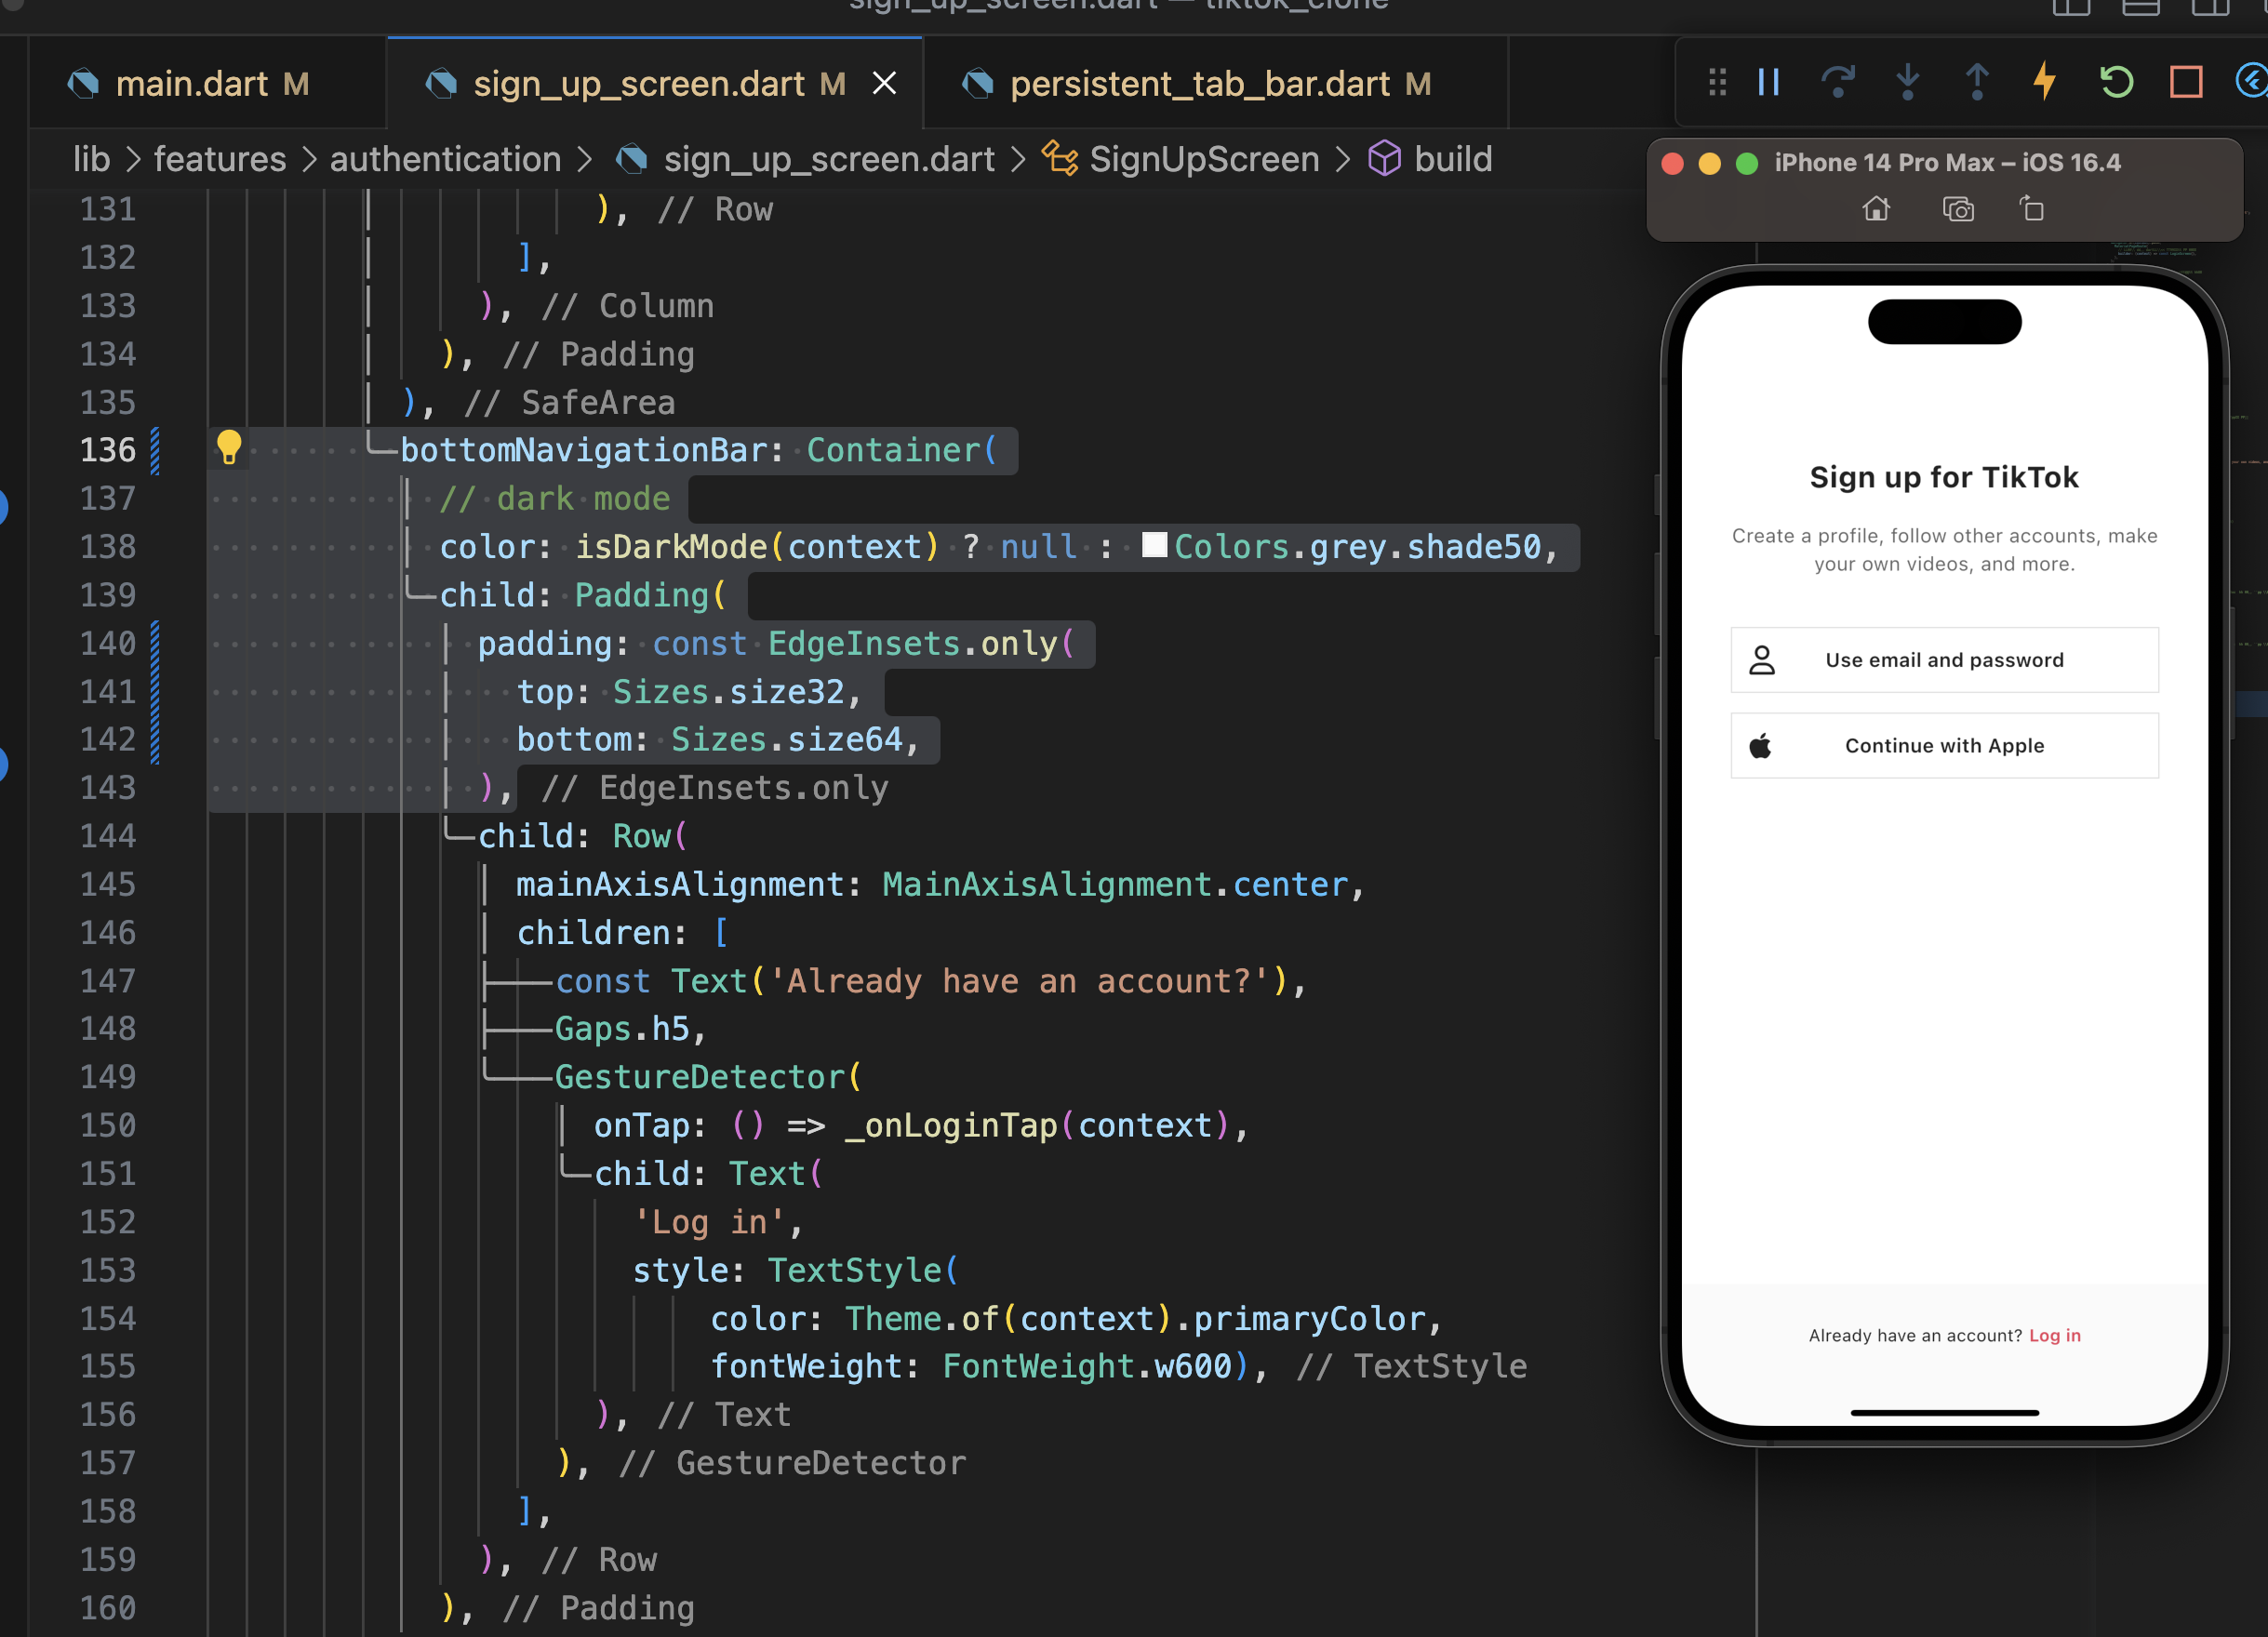
Task: Click the Step Out debug icon
Action: coord(1977,82)
